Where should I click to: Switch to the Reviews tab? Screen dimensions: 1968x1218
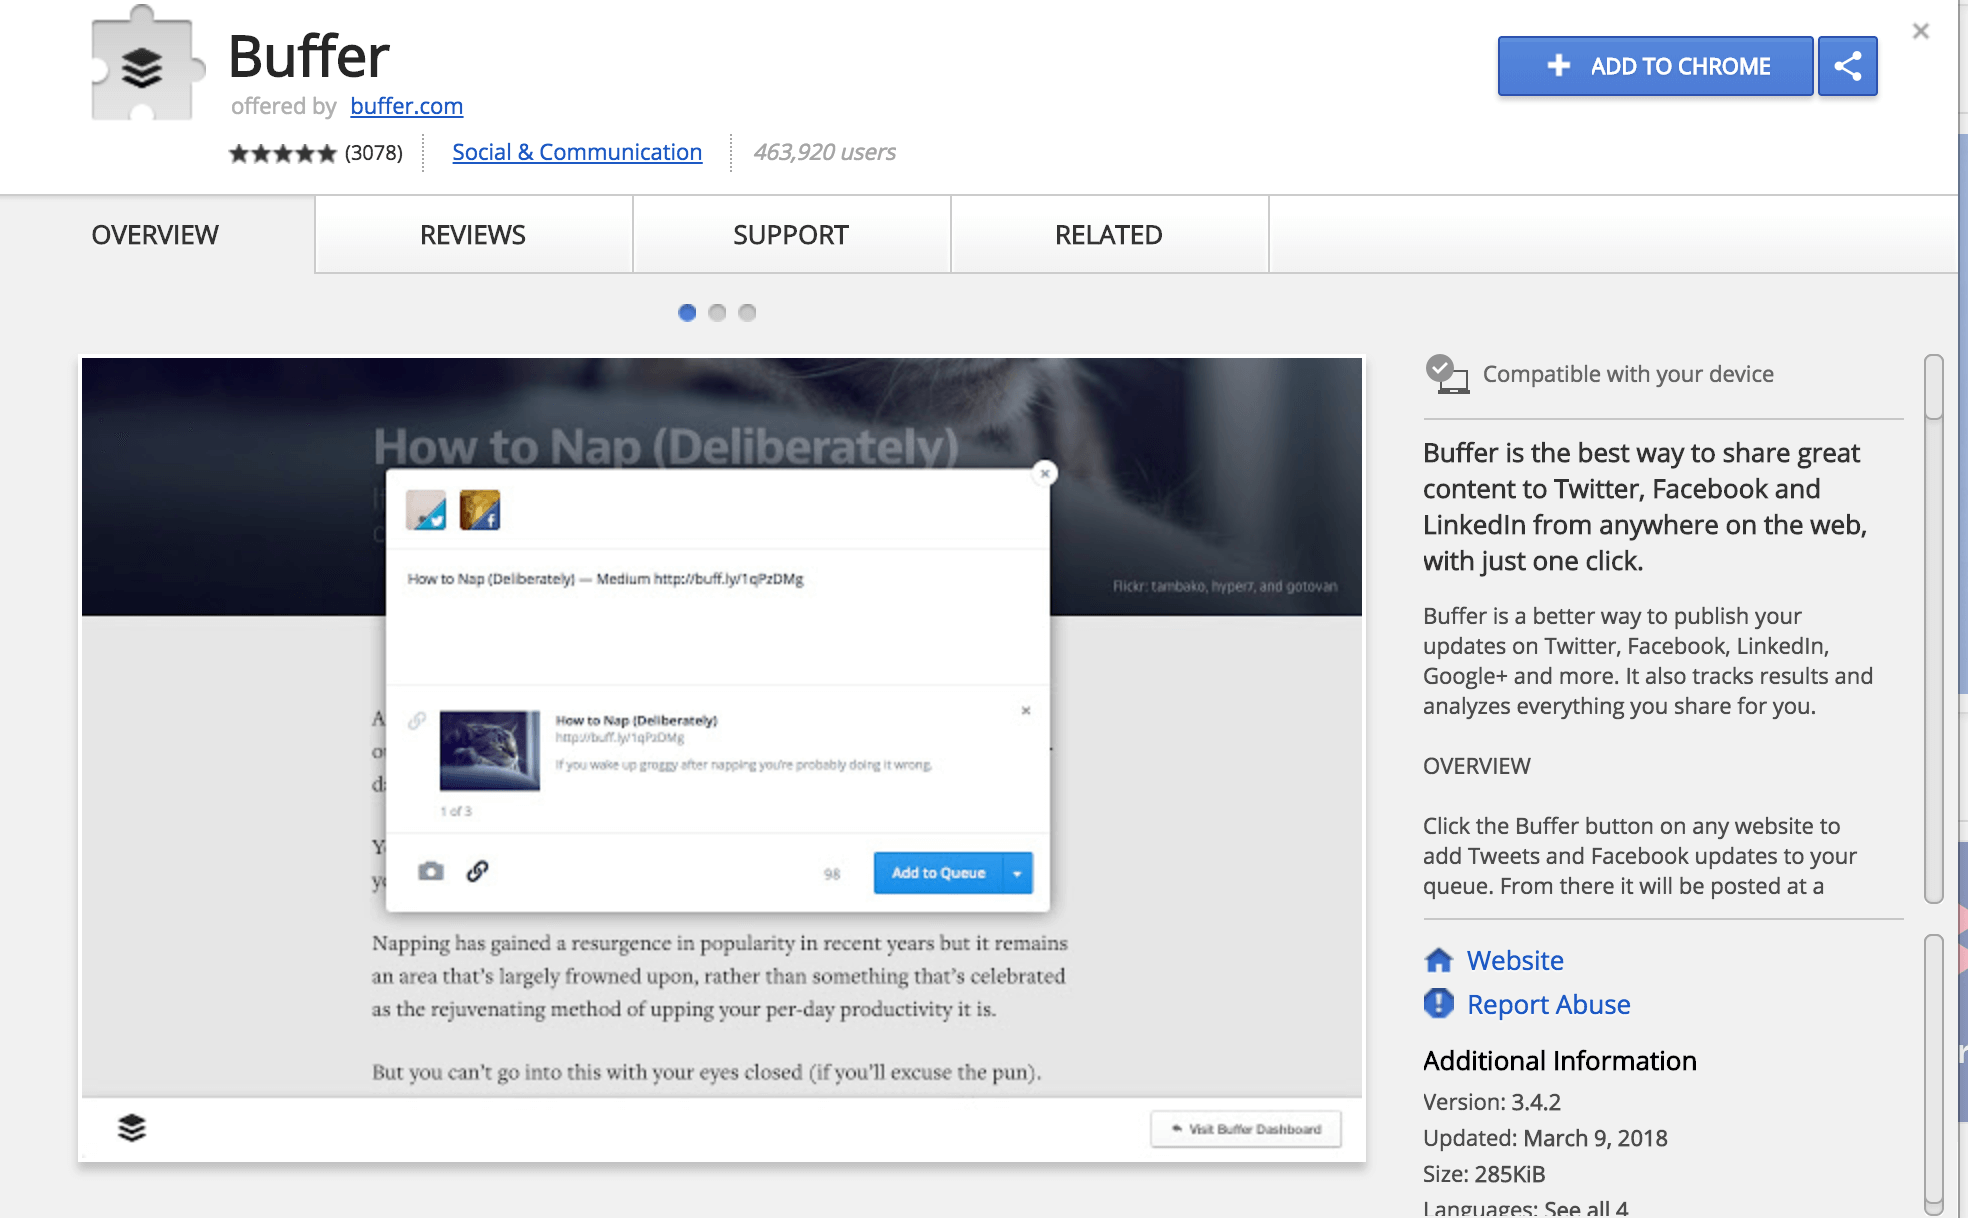pos(473,235)
